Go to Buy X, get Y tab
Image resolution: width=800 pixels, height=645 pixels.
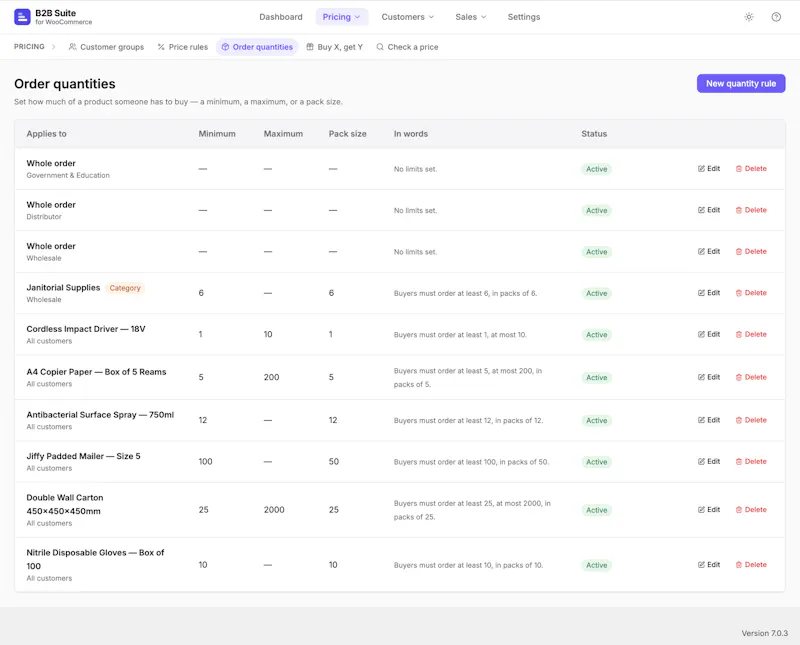coord(335,47)
